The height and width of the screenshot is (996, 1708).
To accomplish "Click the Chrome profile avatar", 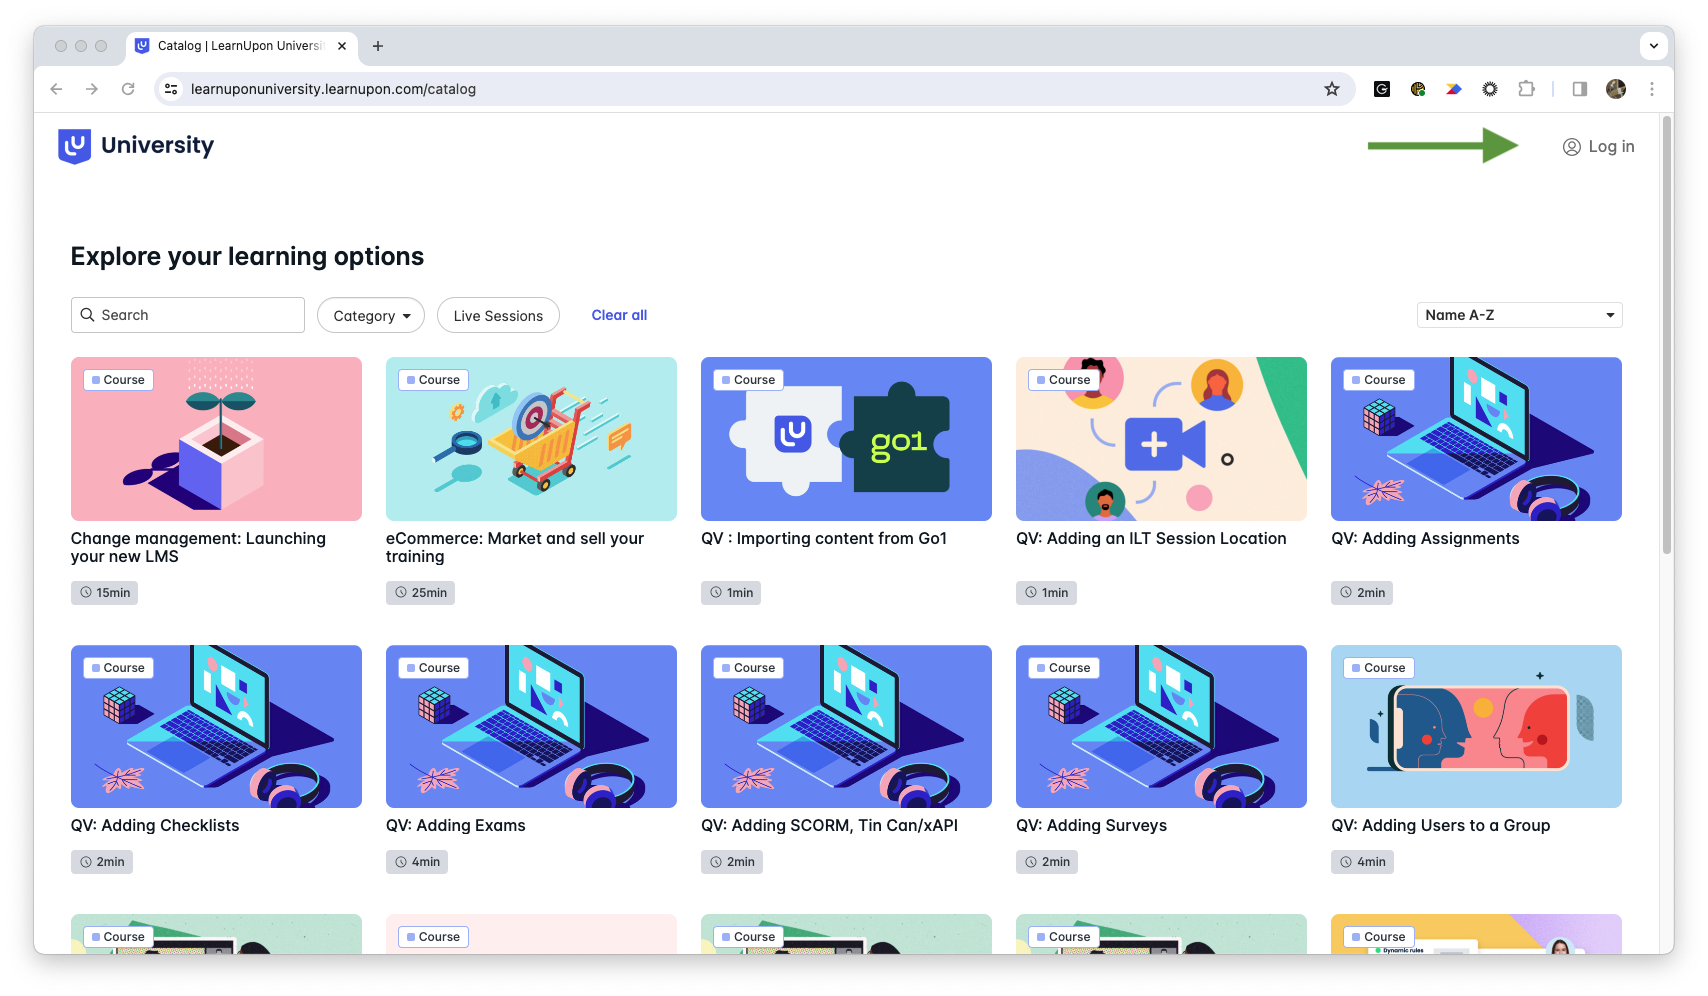I will (x=1616, y=89).
